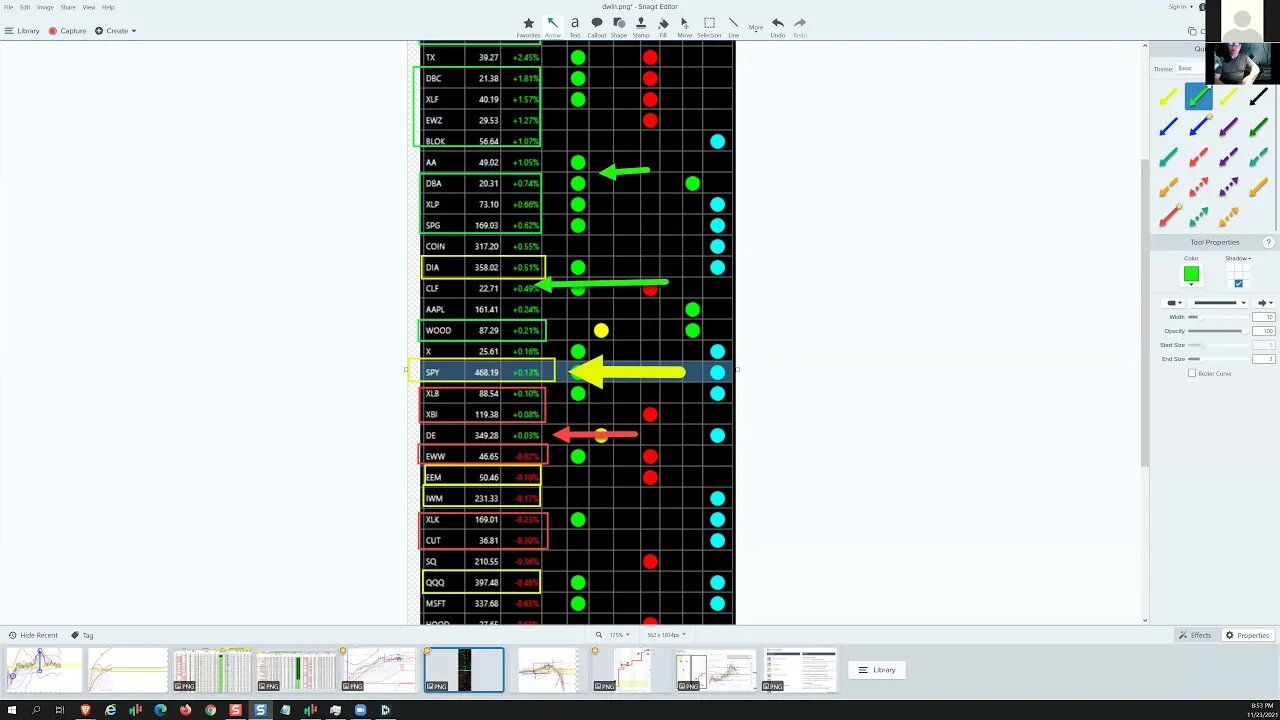Click the Opacity value field
1280x720 pixels.
tap(1264, 331)
